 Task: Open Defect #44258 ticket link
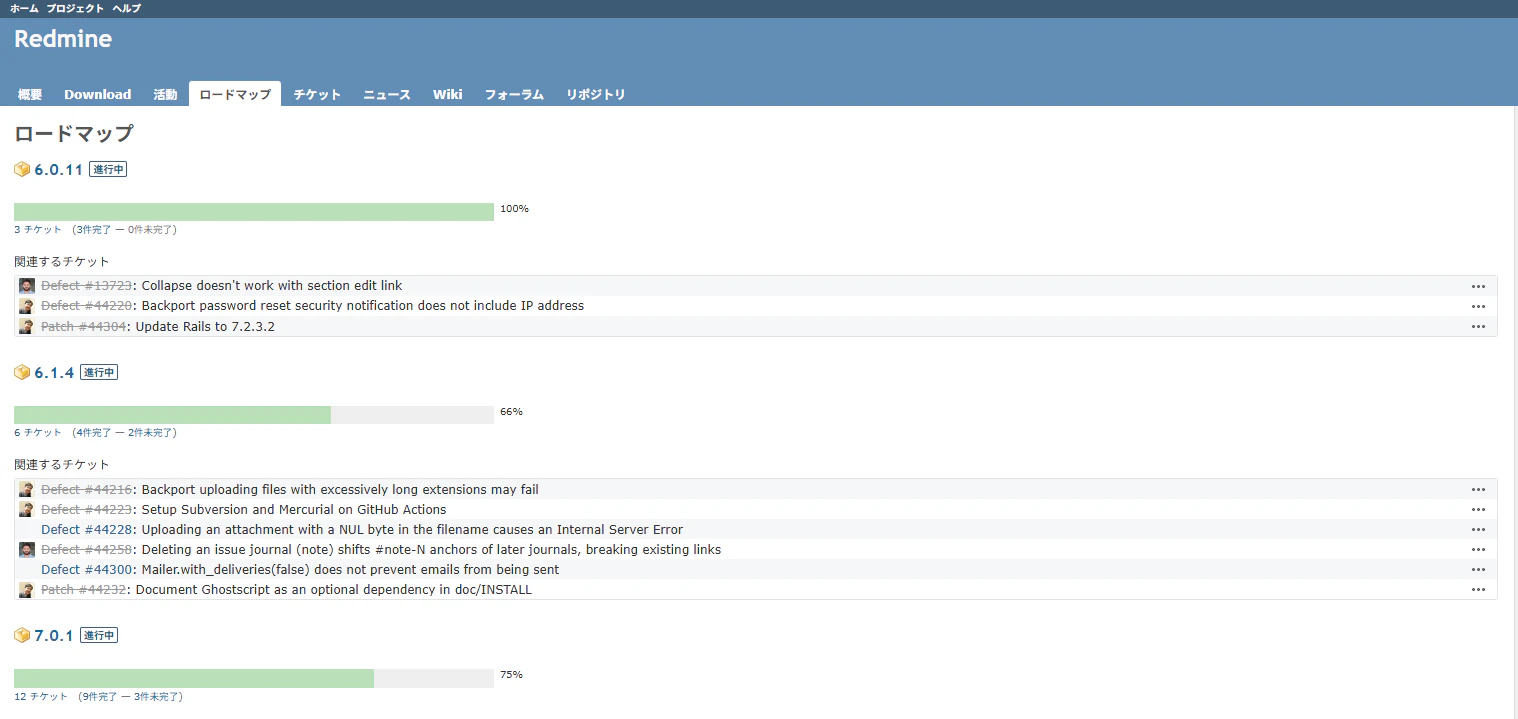86,550
